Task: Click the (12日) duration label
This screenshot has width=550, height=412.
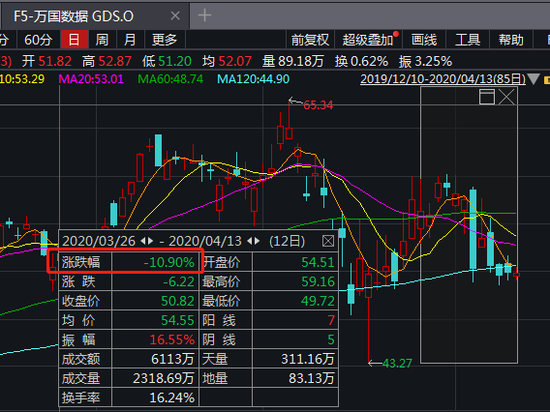Action: (x=287, y=241)
